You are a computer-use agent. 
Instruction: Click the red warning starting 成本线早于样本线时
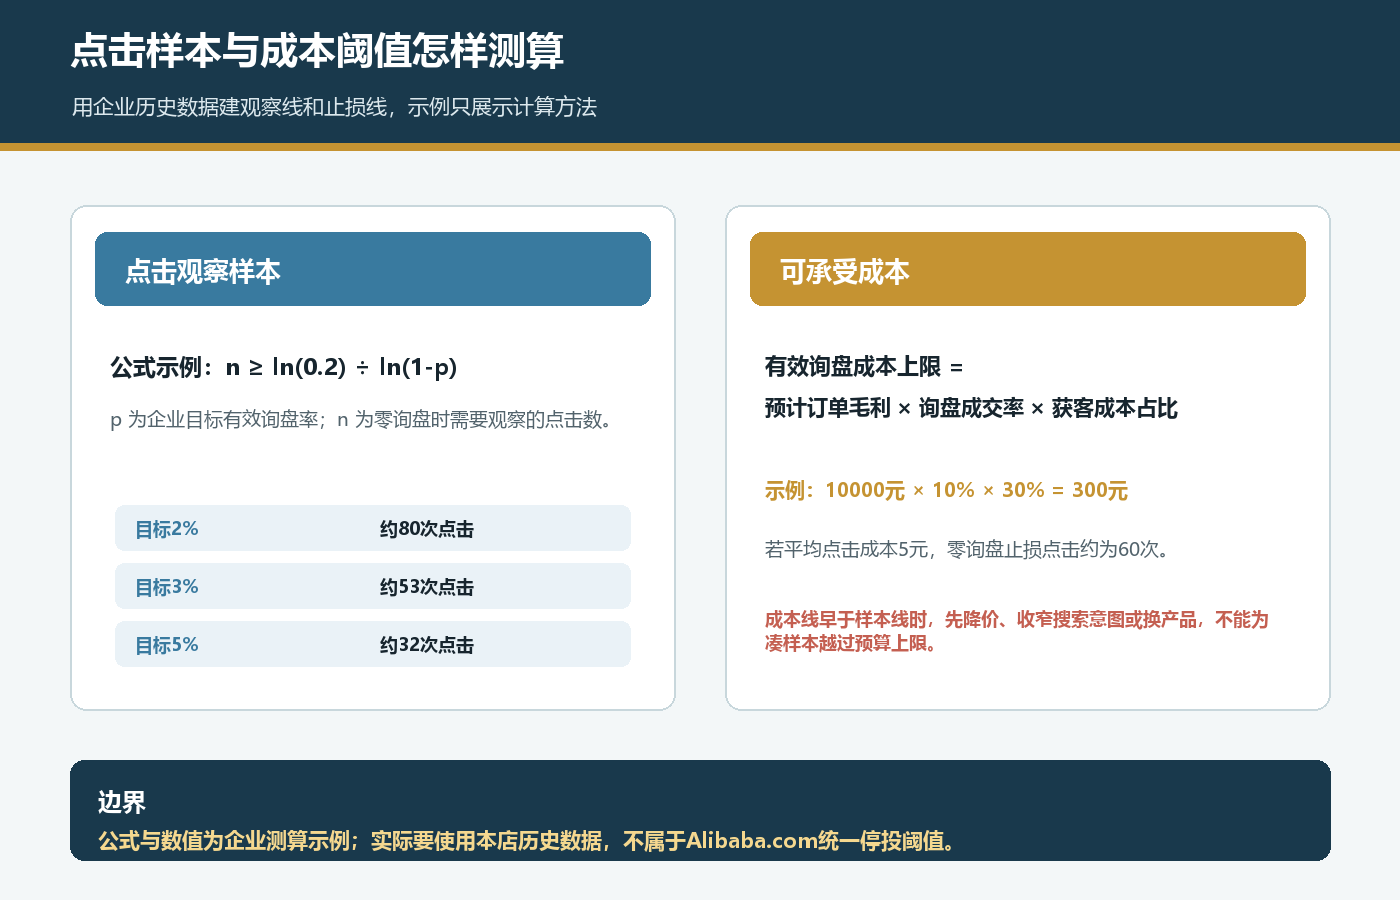pos(1016,631)
